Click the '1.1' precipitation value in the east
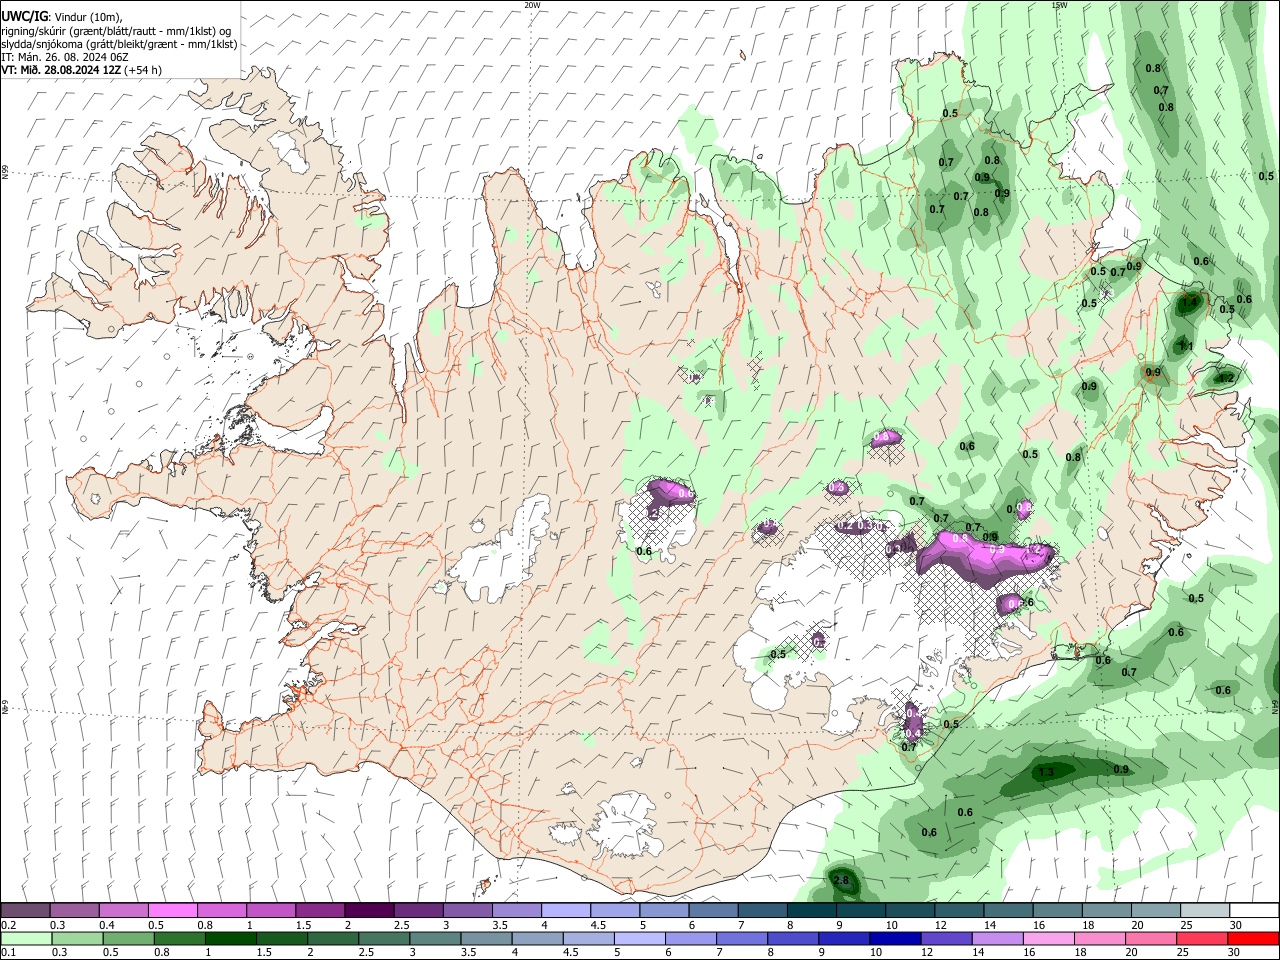Viewport: 1280px width, 960px height. click(1186, 346)
